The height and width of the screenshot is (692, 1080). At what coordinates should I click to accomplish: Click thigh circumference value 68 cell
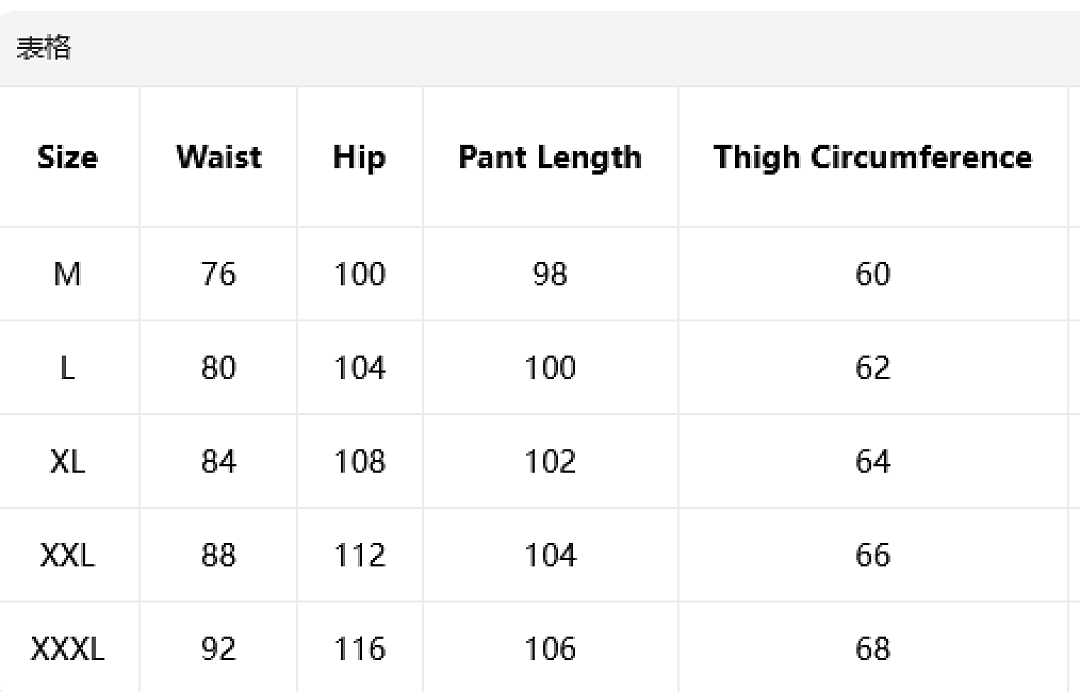click(x=873, y=648)
